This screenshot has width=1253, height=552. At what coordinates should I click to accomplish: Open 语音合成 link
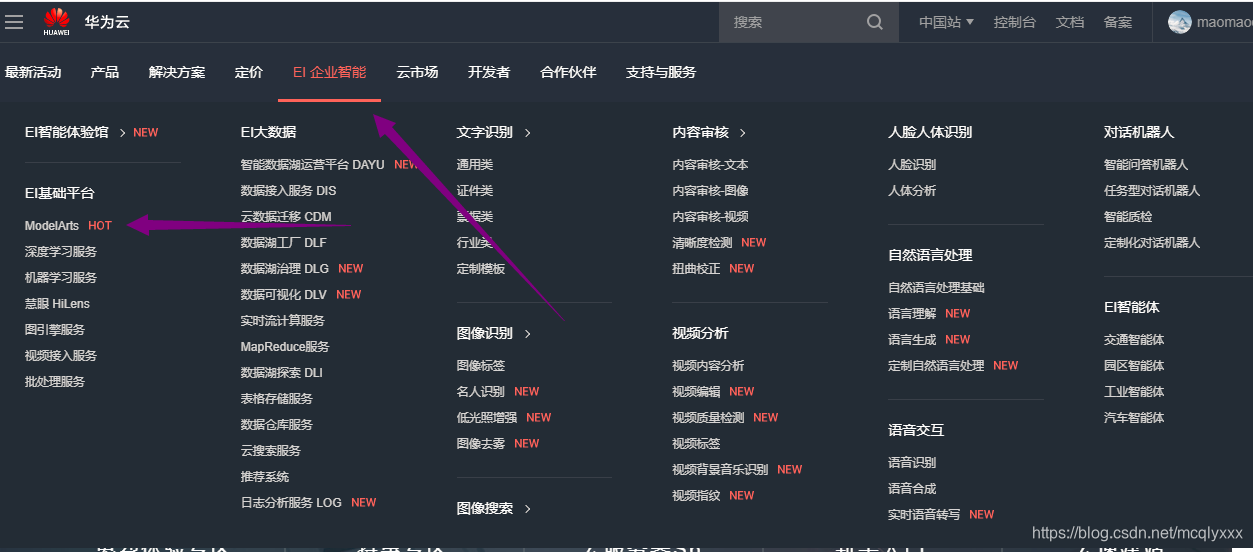click(913, 489)
